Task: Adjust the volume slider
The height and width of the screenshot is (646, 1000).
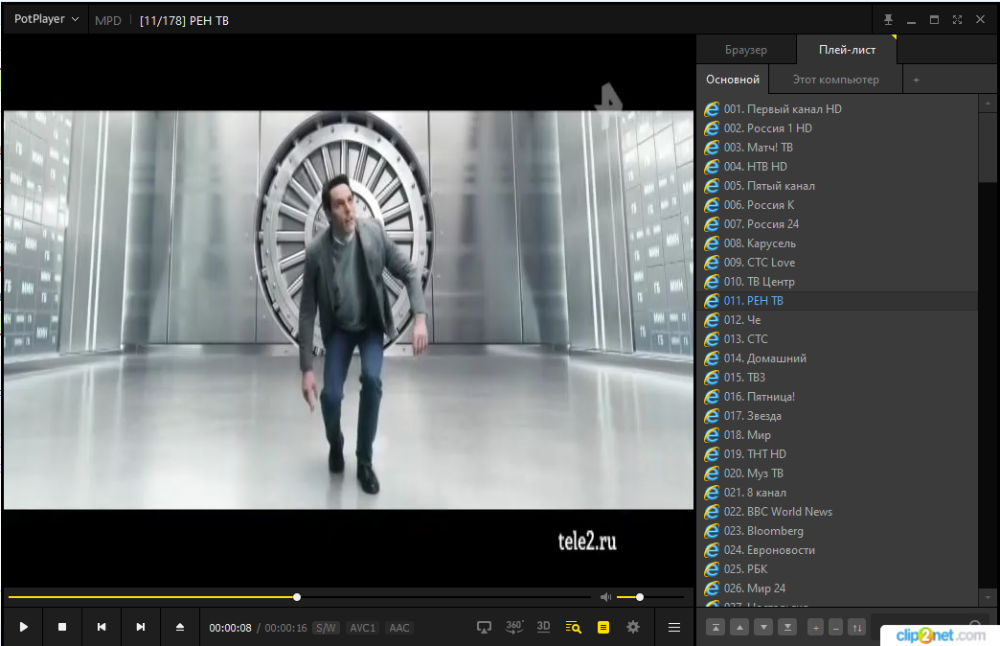Action: coord(649,597)
